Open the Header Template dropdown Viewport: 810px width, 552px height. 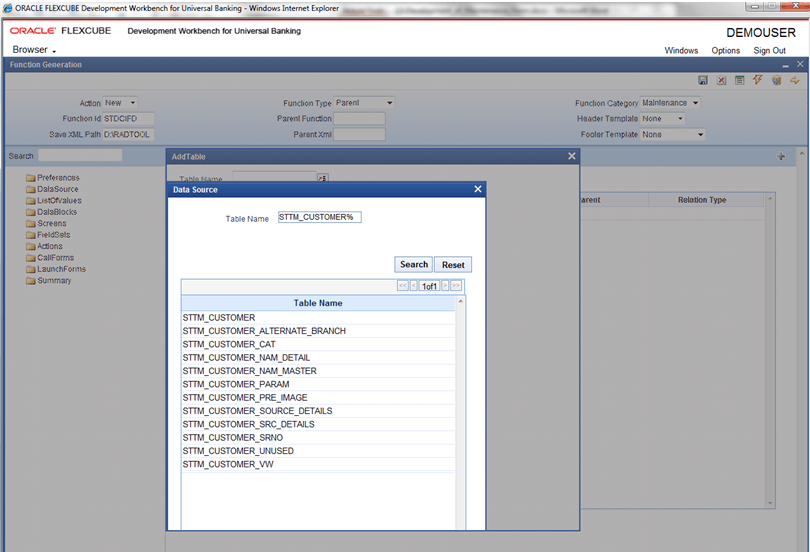pyautogui.click(x=663, y=119)
